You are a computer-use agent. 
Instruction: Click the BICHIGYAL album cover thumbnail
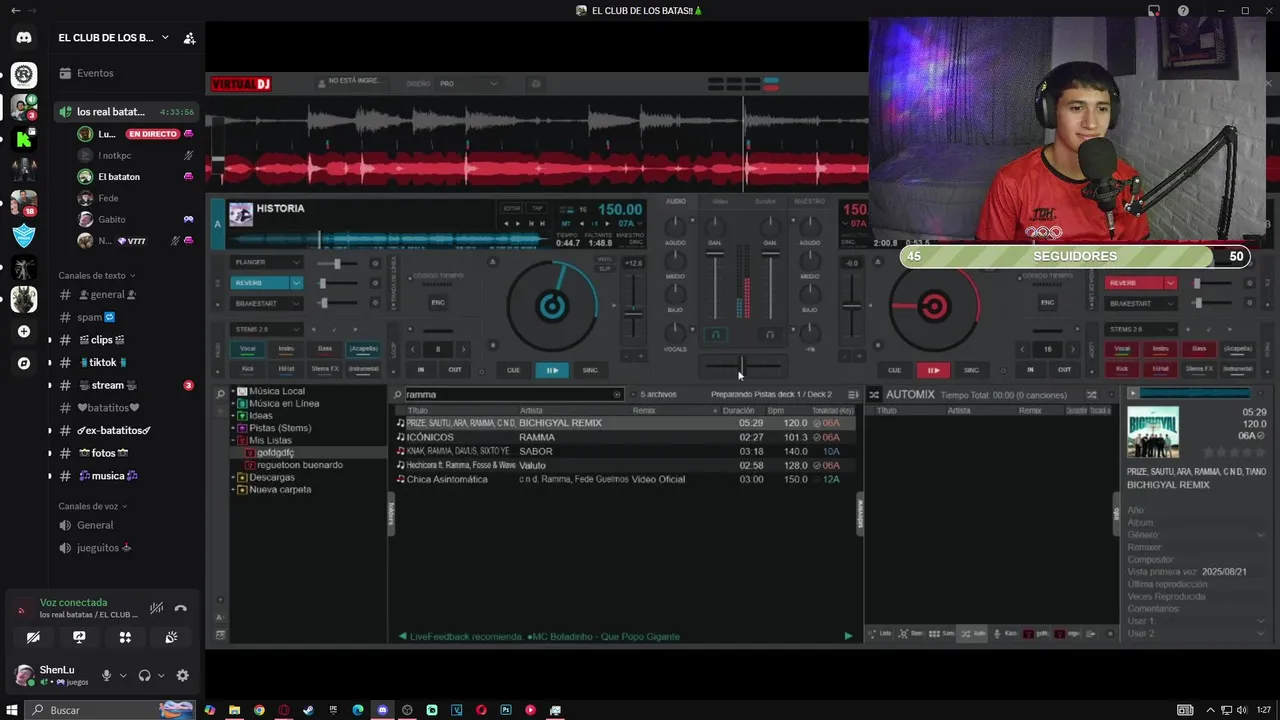1153,432
